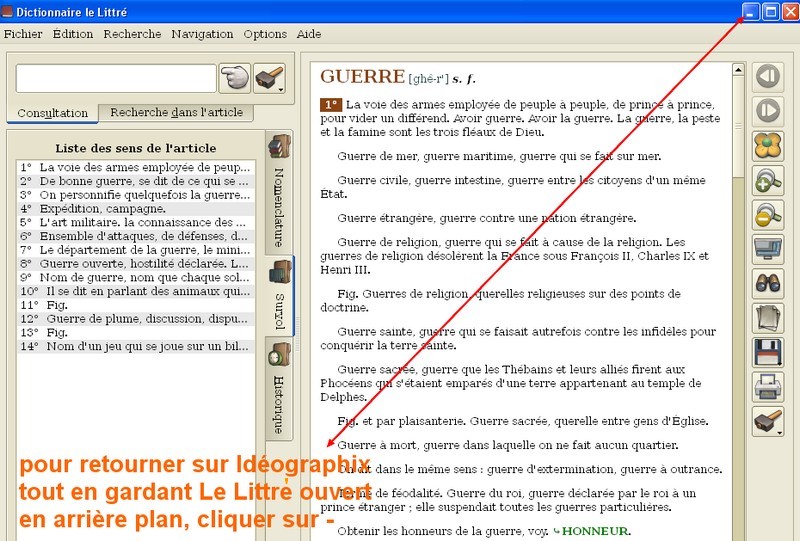Select sense 9° Nom de guerre
The width and height of the screenshot is (800, 541).
tap(136, 278)
